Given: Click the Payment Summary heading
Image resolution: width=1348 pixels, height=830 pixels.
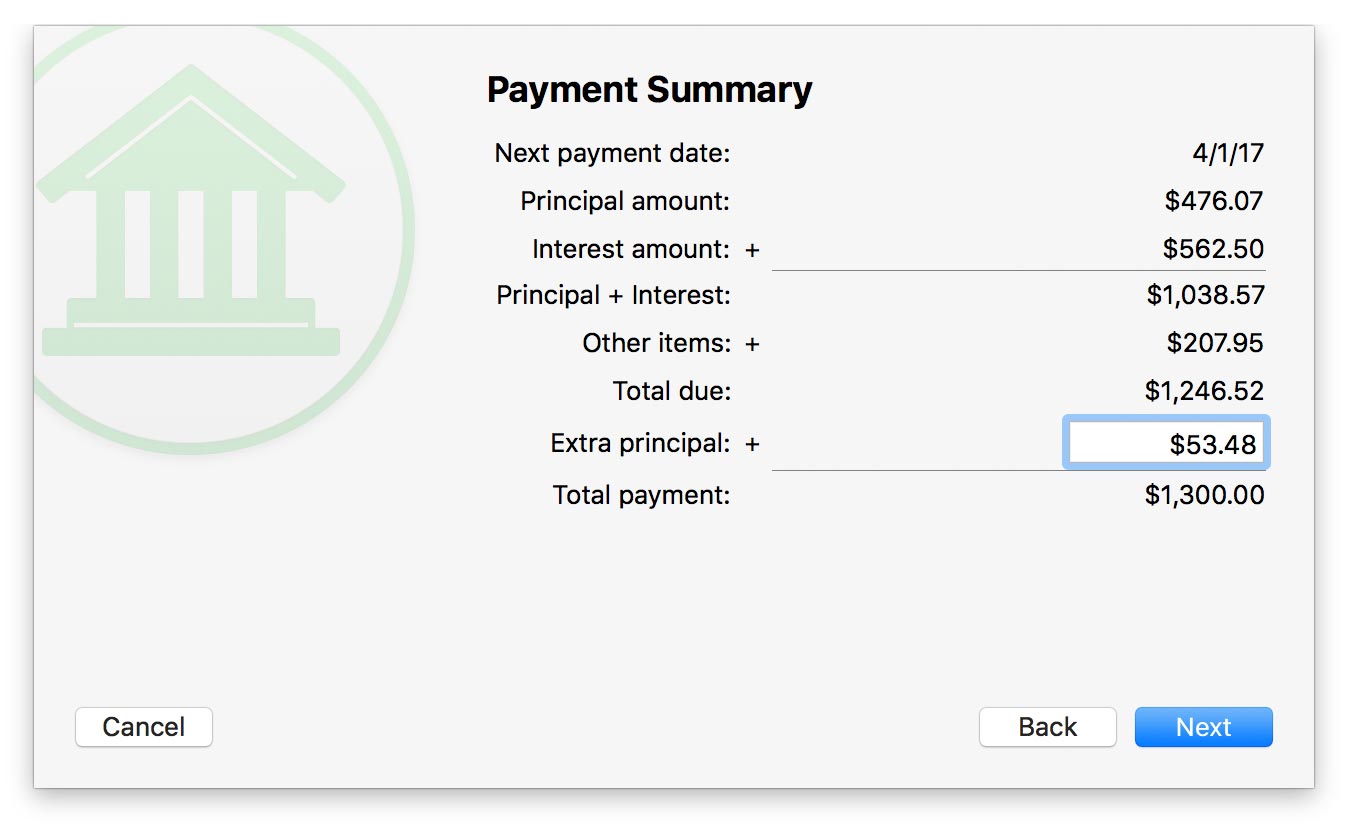Looking at the screenshot, I should (x=649, y=90).
